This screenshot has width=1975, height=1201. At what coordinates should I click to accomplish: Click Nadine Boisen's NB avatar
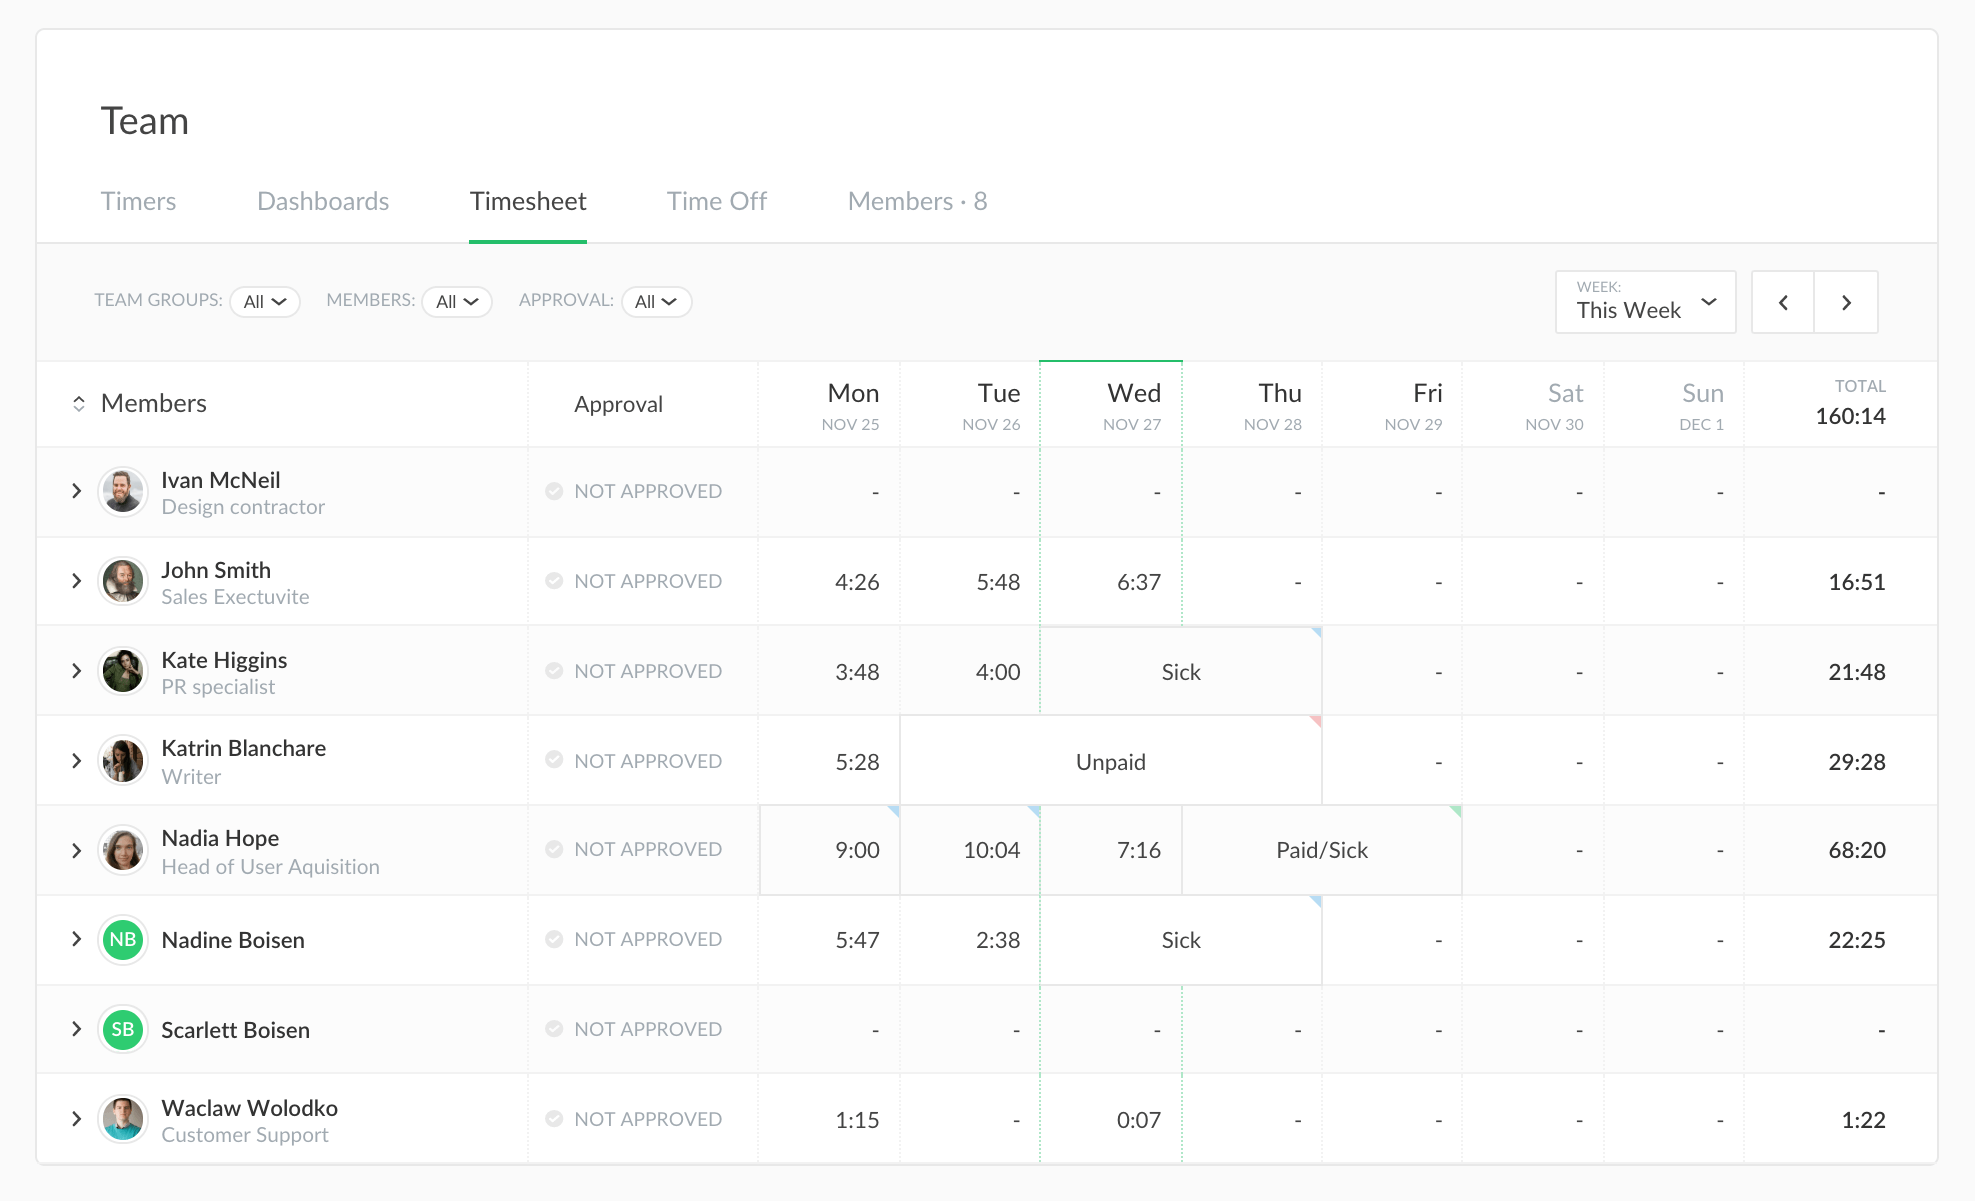coord(123,940)
